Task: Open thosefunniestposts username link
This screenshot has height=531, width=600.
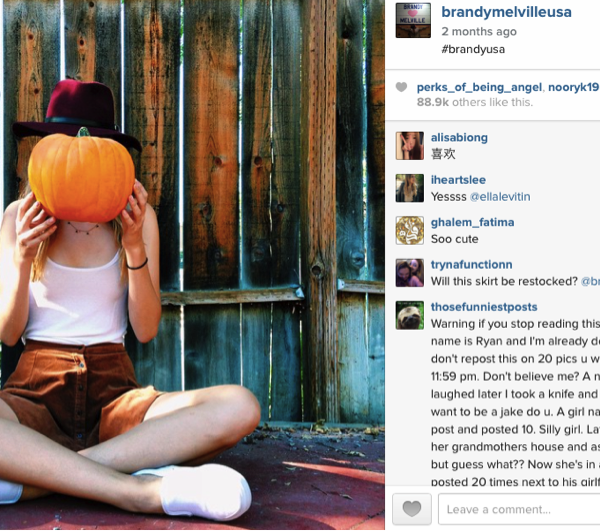Action: pyautogui.click(x=484, y=307)
